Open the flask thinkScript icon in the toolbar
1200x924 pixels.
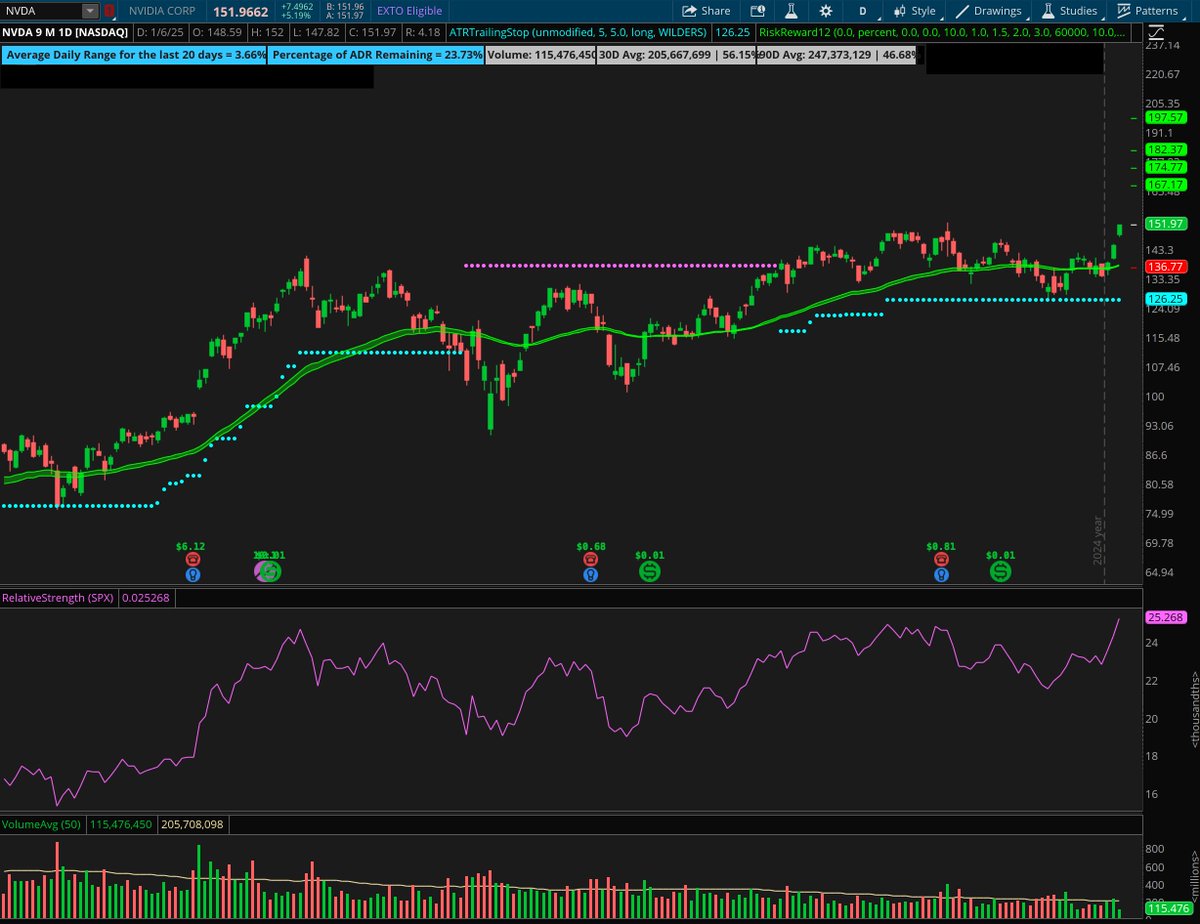click(x=790, y=11)
